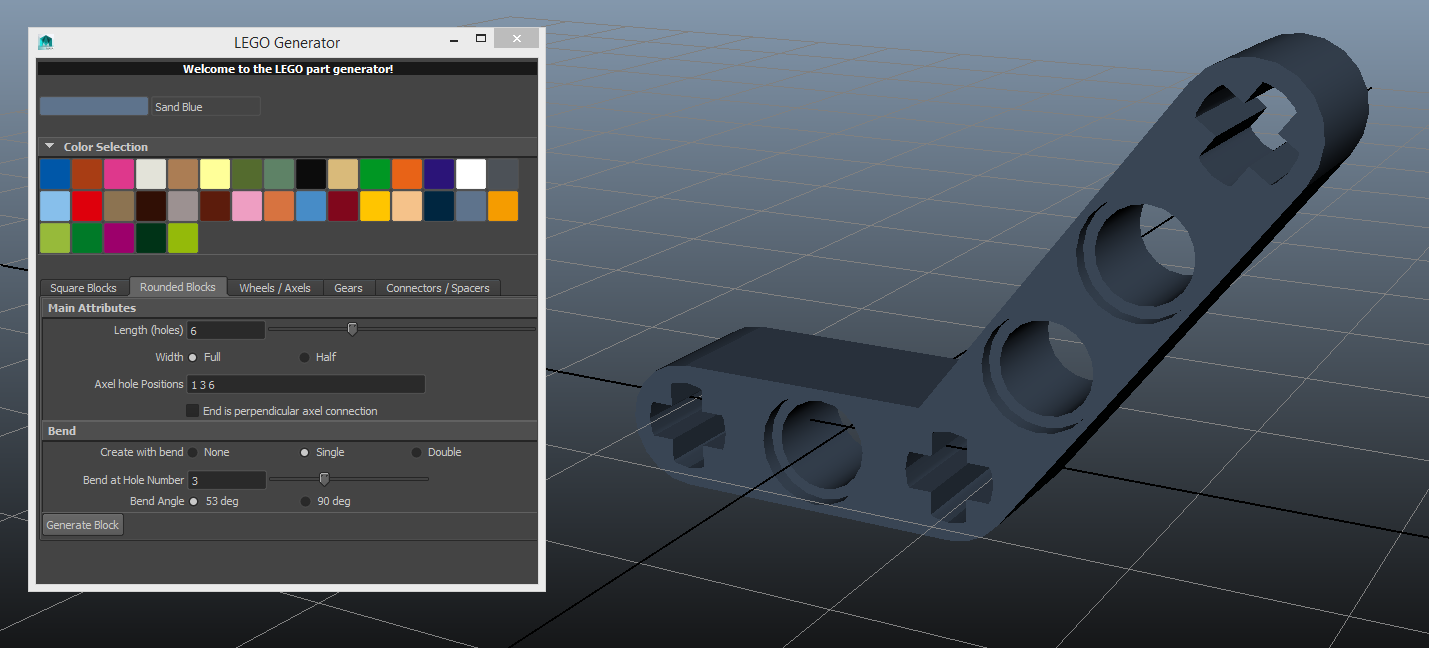Maximize the LEGO Generator window

click(x=481, y=39)
